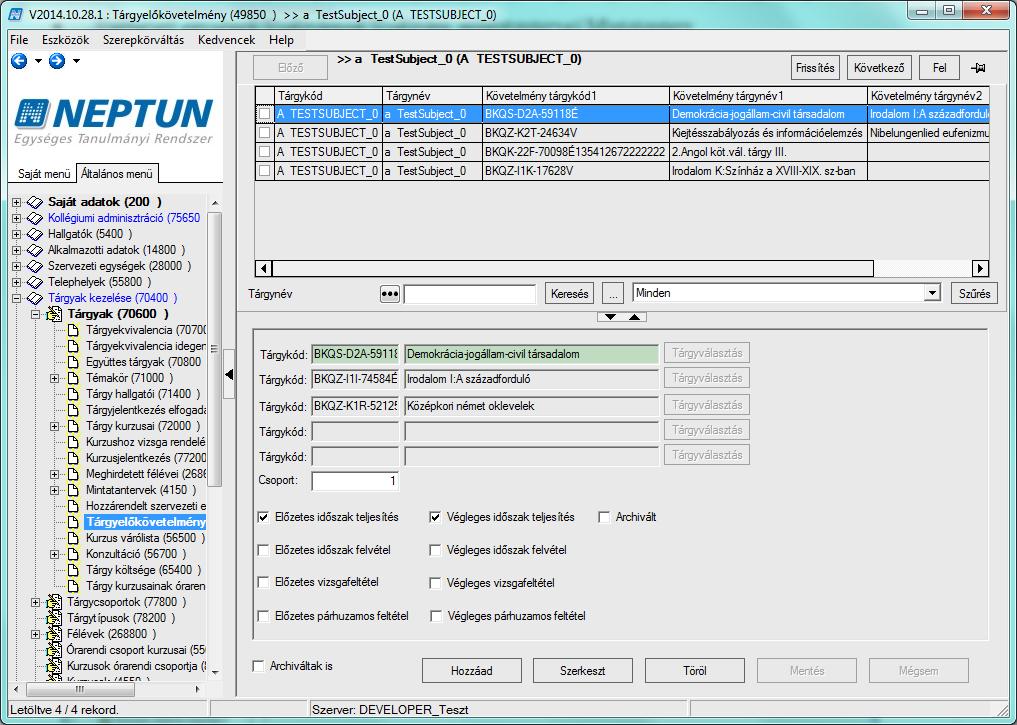Tick the checkbox of the BKQZ-I1K-17628V row
This screenshot has width=1017, height=725.
click(265, 171)
